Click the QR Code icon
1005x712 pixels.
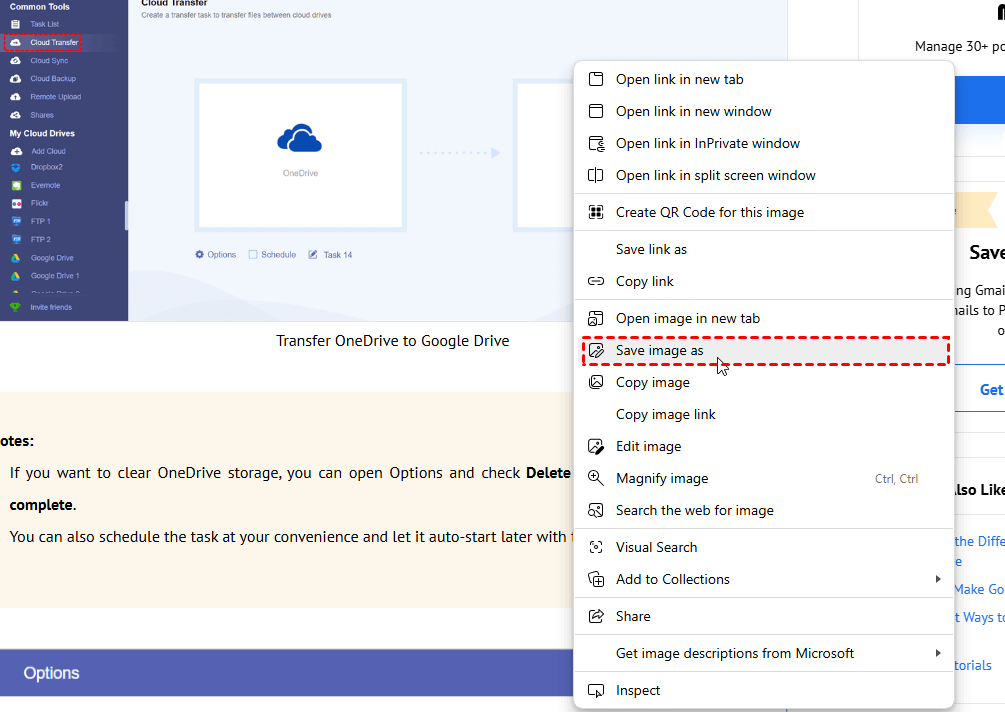coord(595,212)
